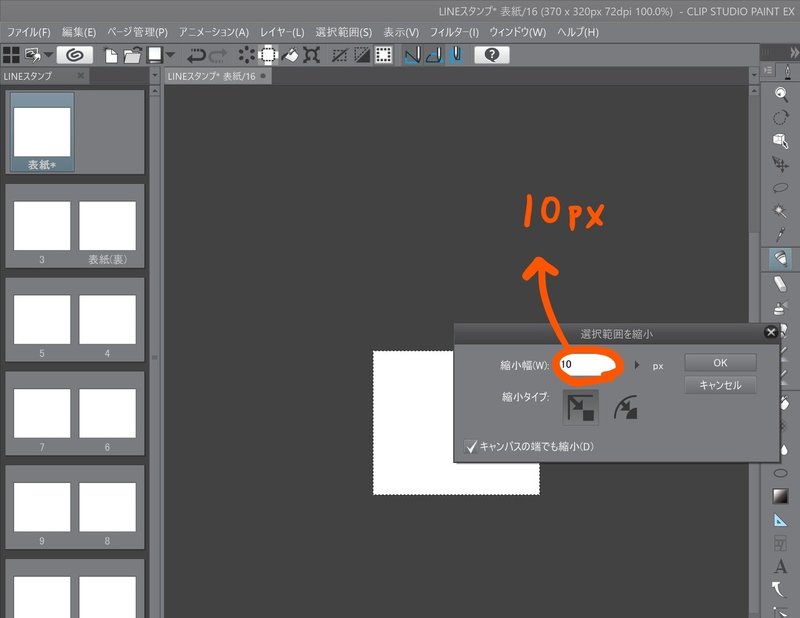Open tool palette menu icon
Viewport: 800px width, 618px height.
[x=768, y=70]
